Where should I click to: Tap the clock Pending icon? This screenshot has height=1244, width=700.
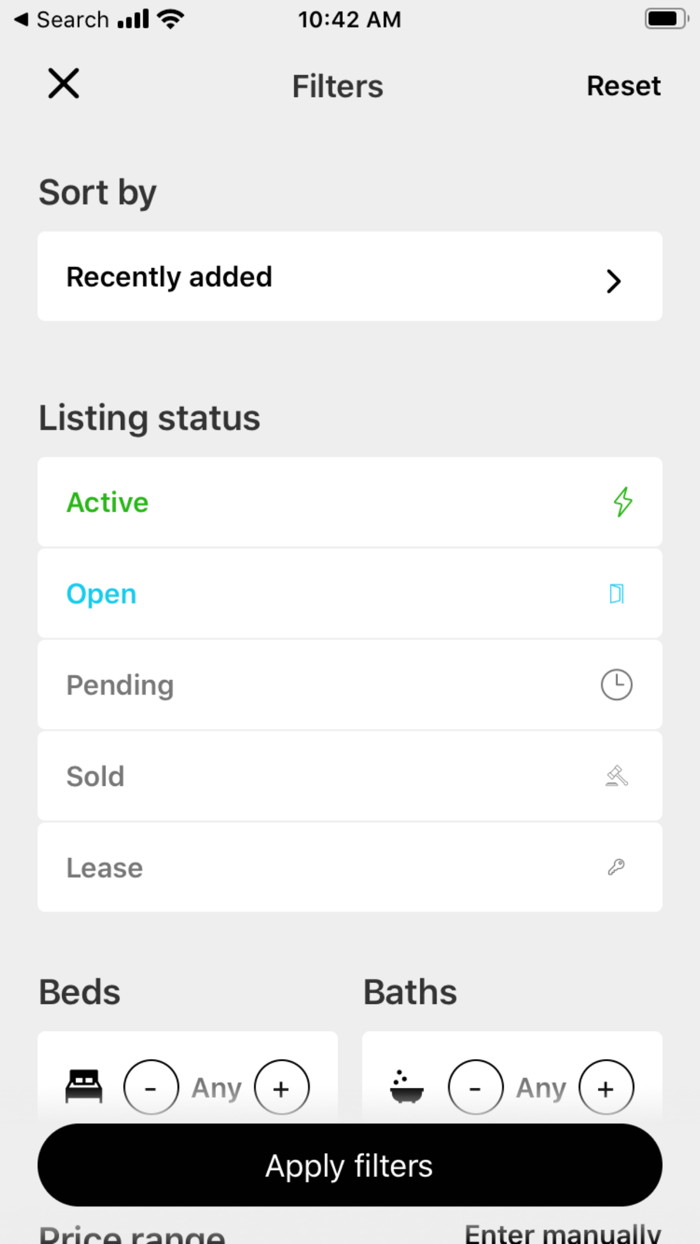(x=616, y=685)
